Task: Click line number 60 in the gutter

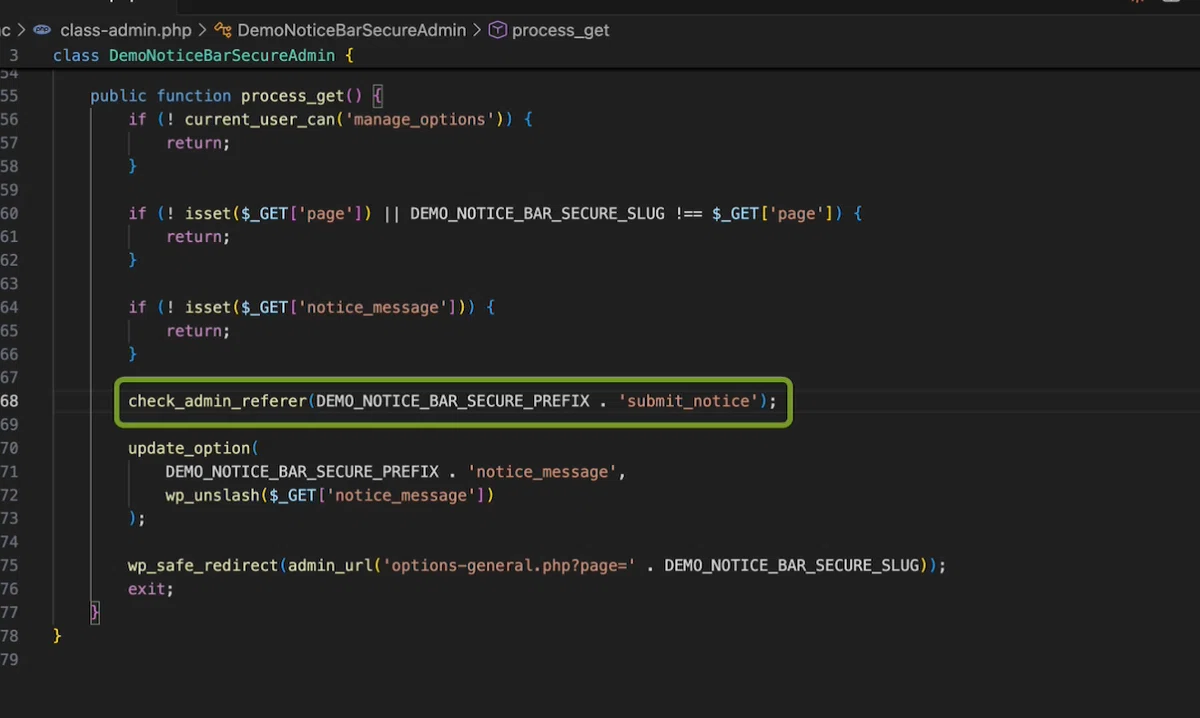Action: [10, 214]
